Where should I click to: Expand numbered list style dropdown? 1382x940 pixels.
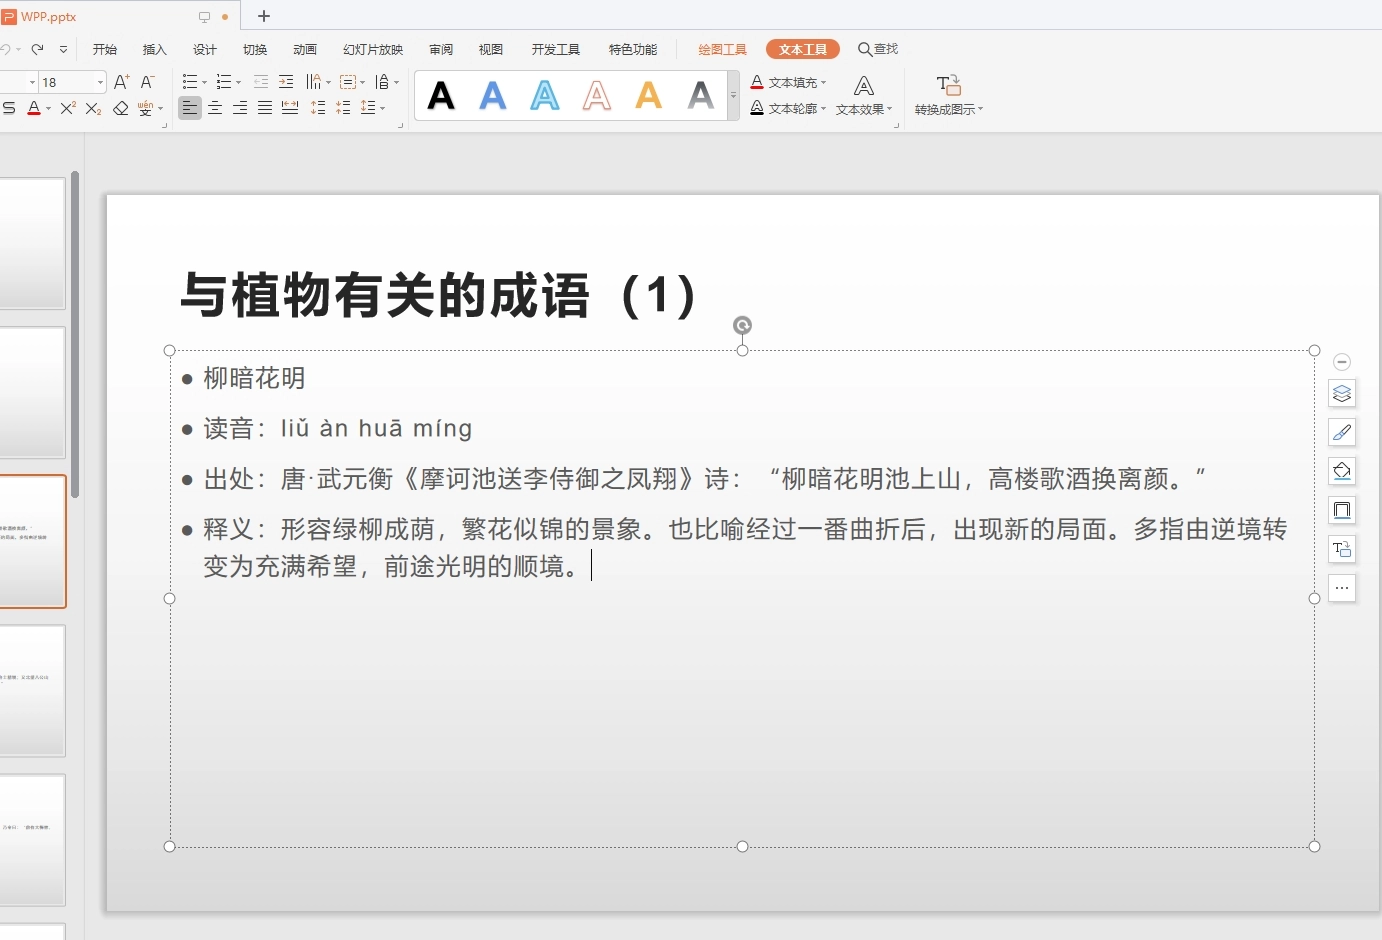pos(238,83)
